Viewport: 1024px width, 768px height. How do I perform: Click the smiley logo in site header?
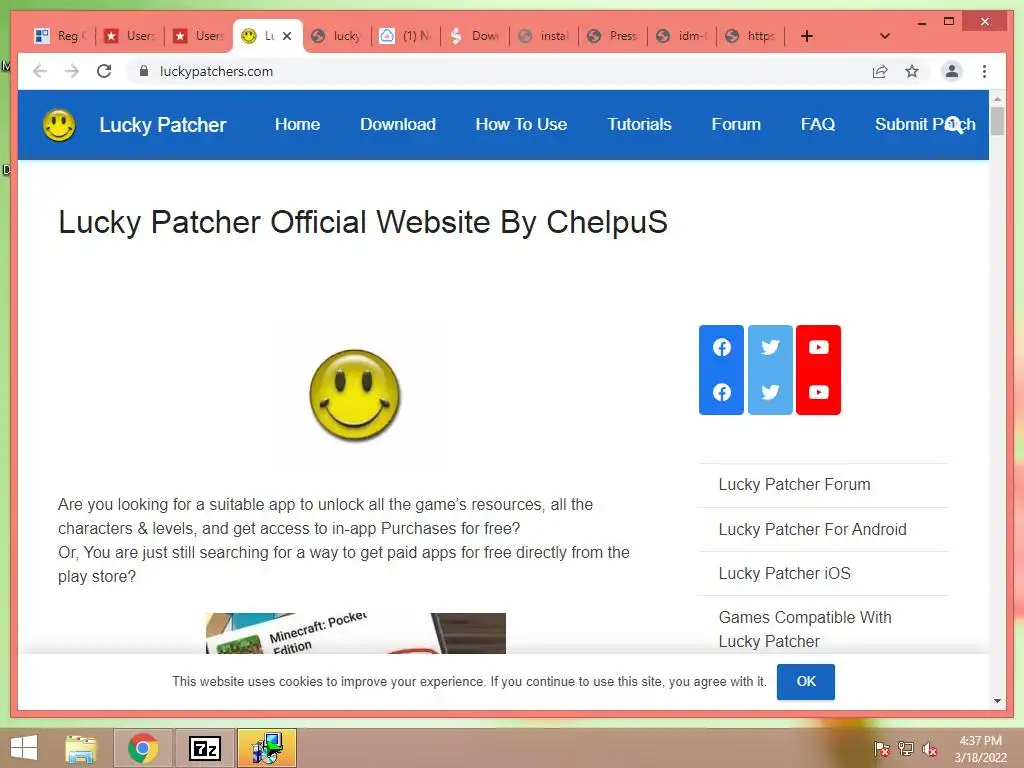59,125
